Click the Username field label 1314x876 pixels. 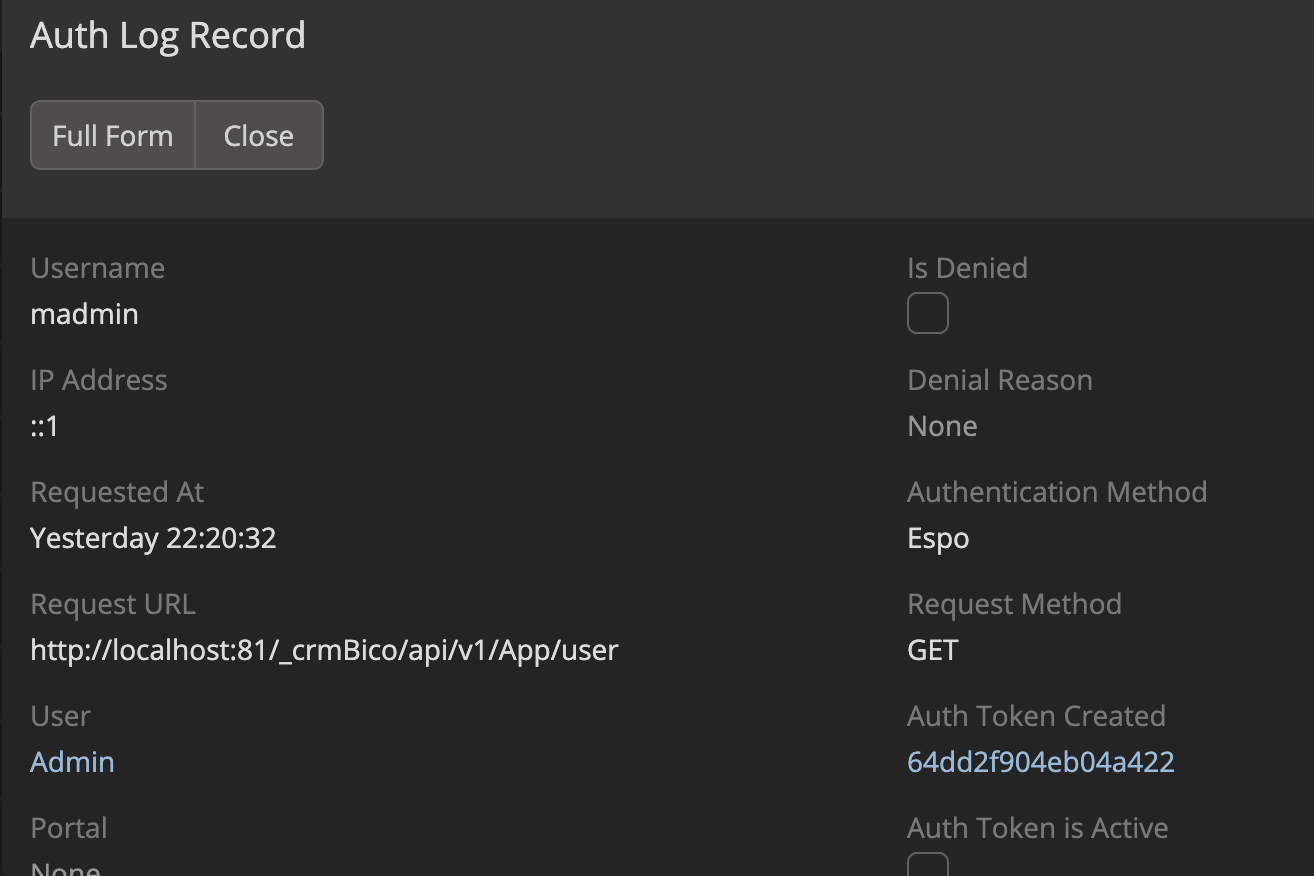(x=97, y=268)
